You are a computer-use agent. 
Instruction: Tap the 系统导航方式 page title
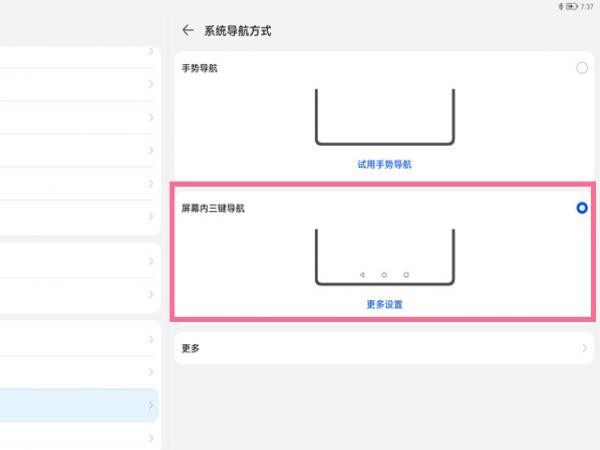(x=238, y=31)
